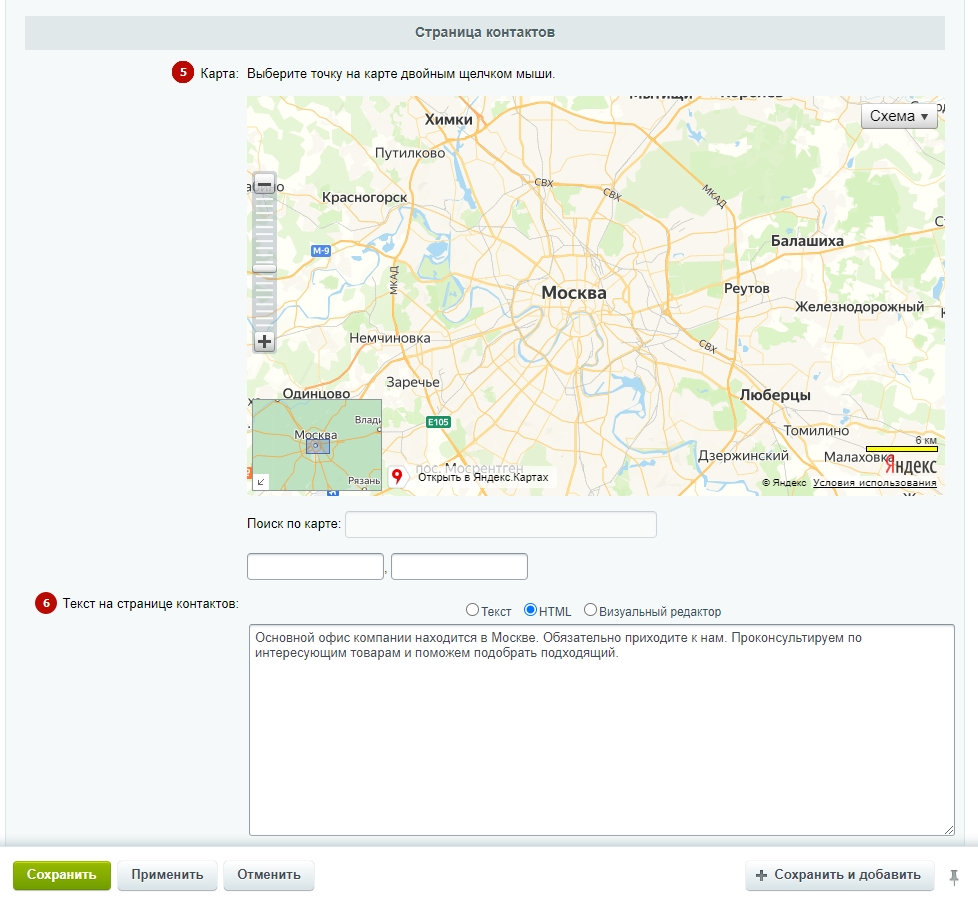Image resolution: width=978 pixels, height=901 pixels.
Task: Open Условия использования link
Action: [x=874, y=483]
